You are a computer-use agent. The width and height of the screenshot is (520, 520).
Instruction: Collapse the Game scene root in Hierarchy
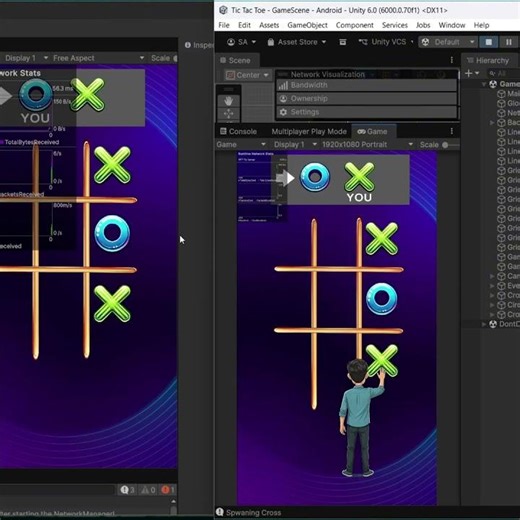(484, 84)
